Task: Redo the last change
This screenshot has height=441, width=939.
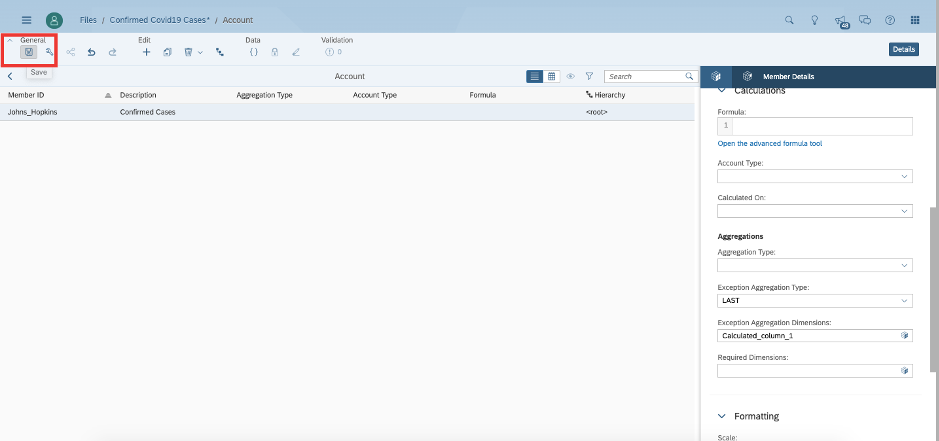Action: 112,52
